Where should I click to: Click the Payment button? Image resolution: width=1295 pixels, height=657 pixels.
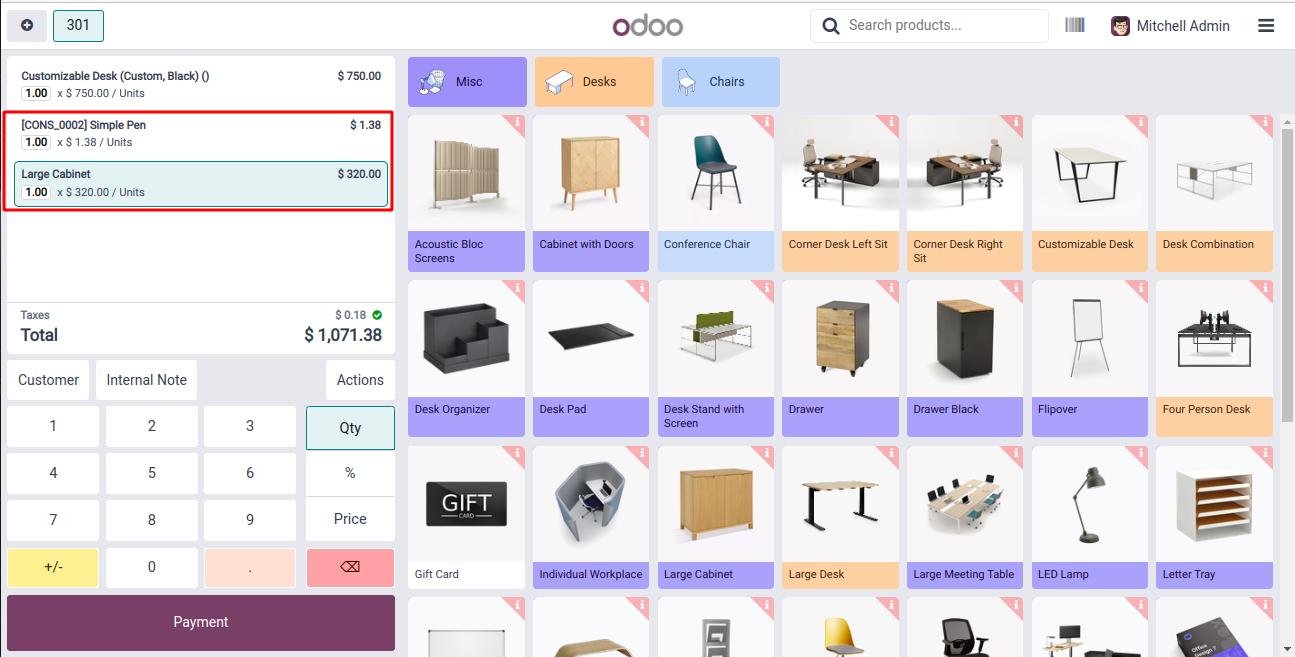[x=201, y=622]
